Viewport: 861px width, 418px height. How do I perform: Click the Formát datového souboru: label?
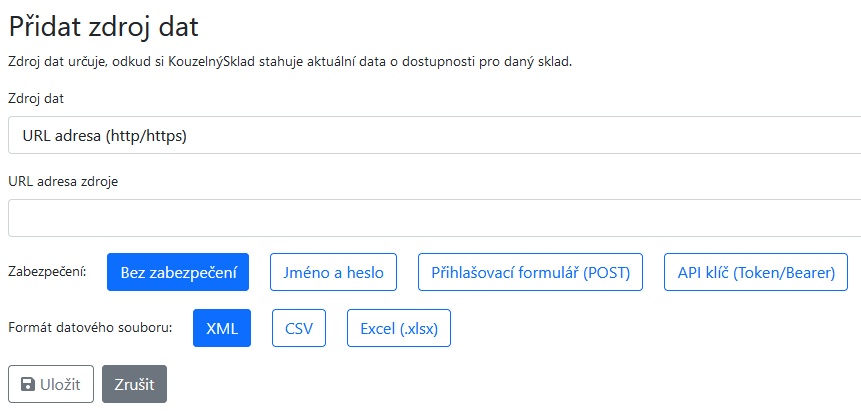90,328
